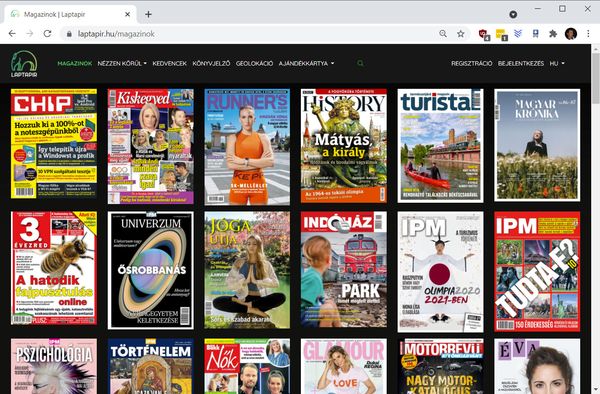Open the GEOLOKÁCIÓ menu item

pos(254,63)
